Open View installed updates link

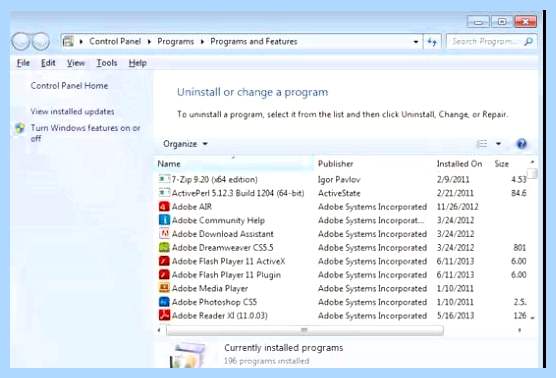72,111
